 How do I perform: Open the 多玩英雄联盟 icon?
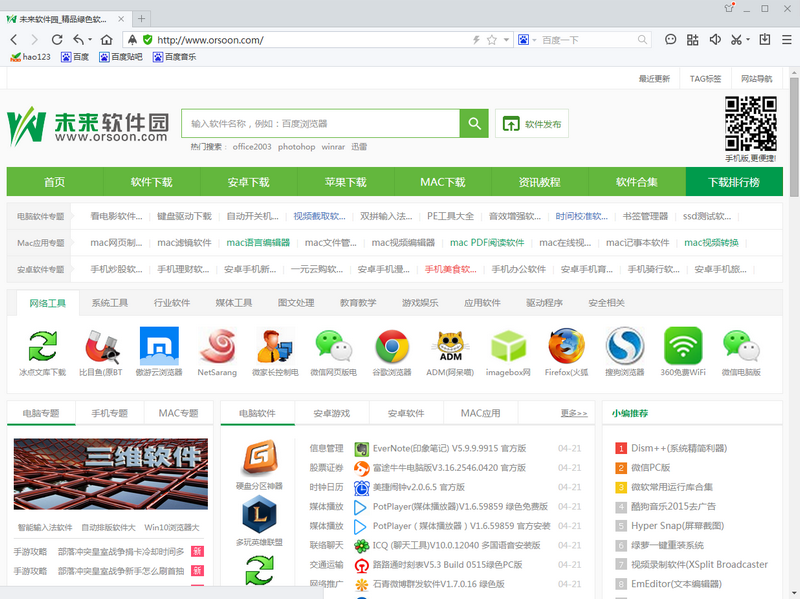pos(259,514)
